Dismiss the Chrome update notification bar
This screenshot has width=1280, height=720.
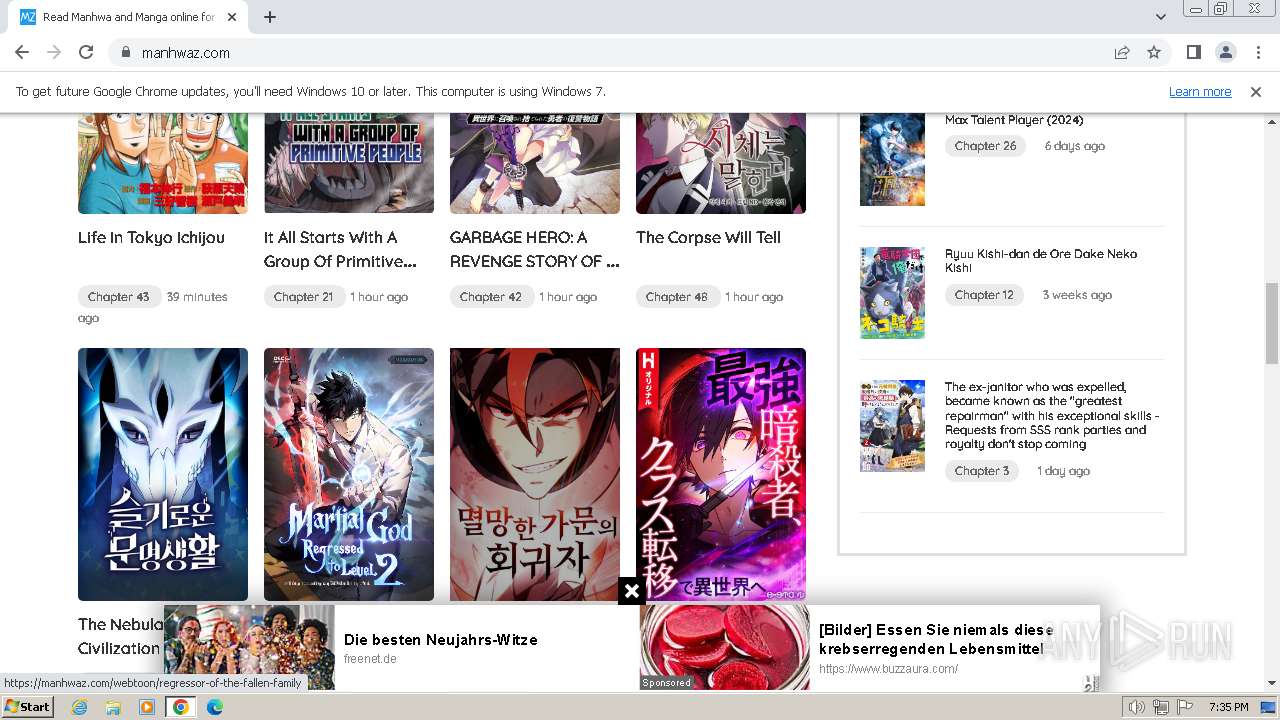pos(1256,91)
